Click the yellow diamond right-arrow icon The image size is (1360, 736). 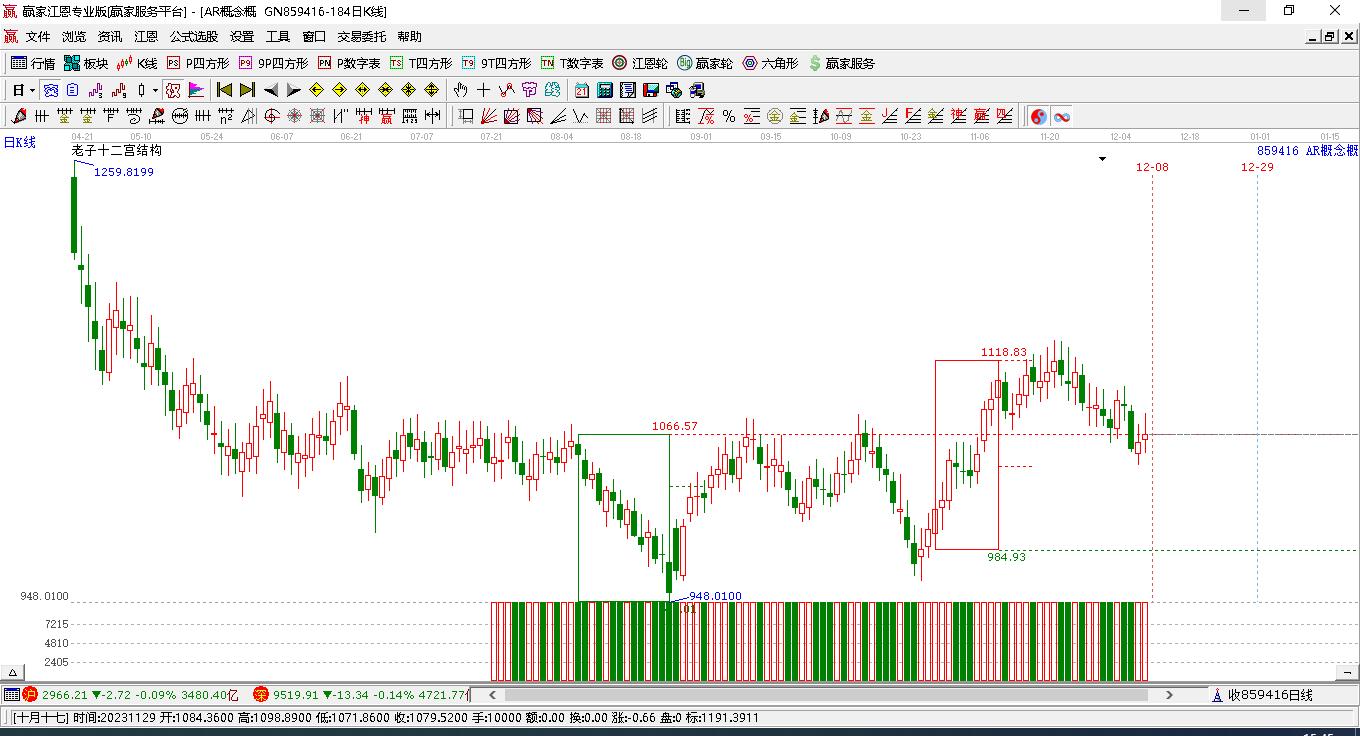click(339, 90)
